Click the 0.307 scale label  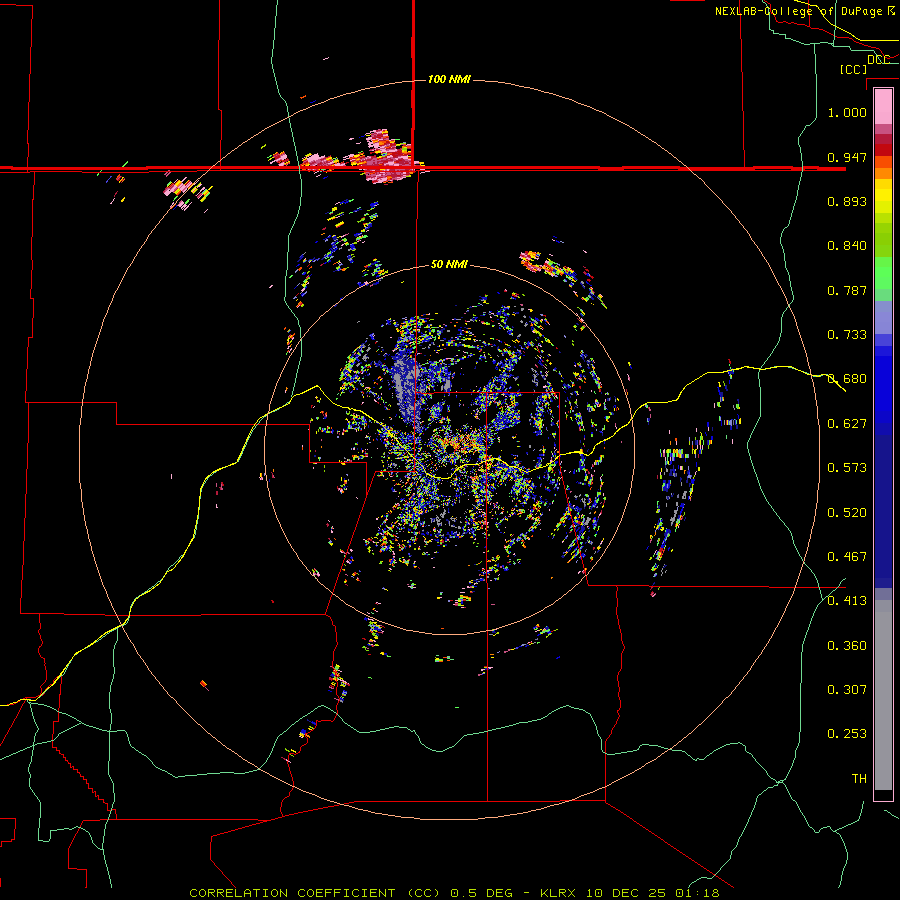click(x=847, y=690)
